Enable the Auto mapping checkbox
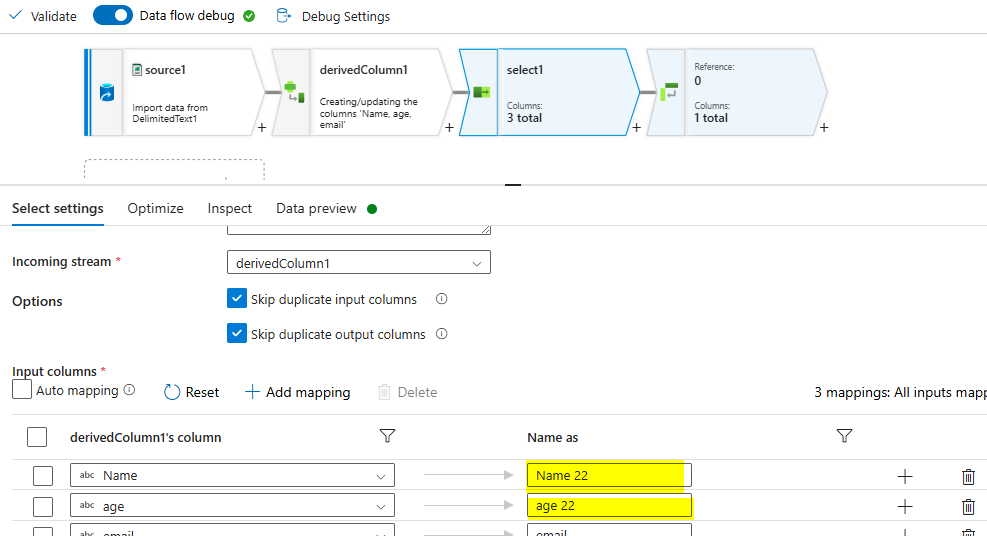Viewport: 987px width, 536px height. point(22,389)
